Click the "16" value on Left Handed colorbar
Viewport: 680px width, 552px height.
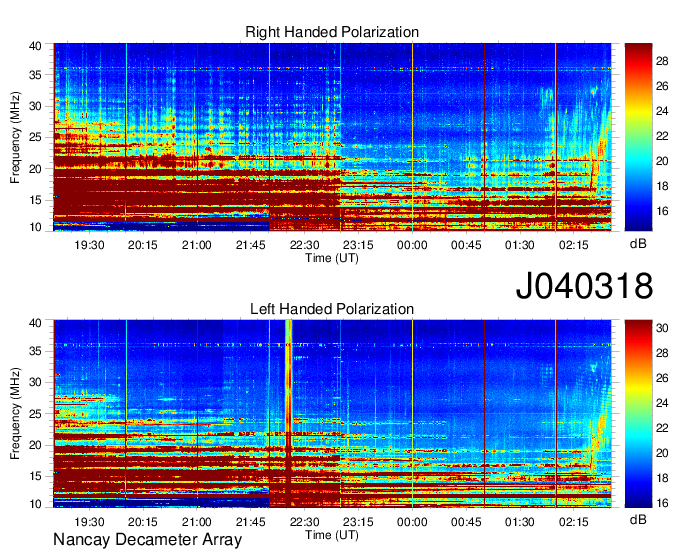[662, 503]
